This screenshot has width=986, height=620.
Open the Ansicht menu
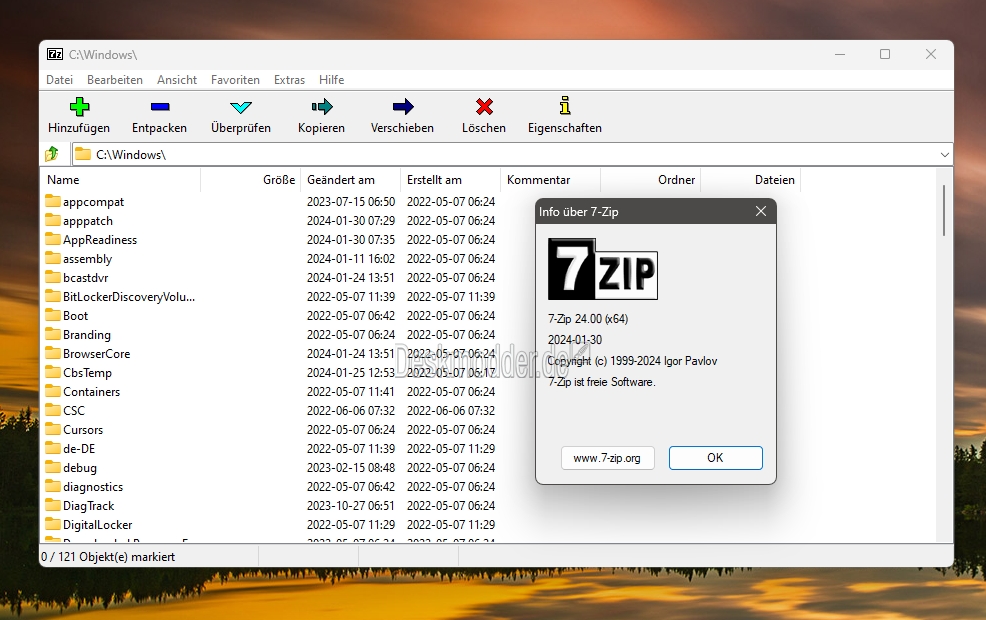tap(177, 80)
